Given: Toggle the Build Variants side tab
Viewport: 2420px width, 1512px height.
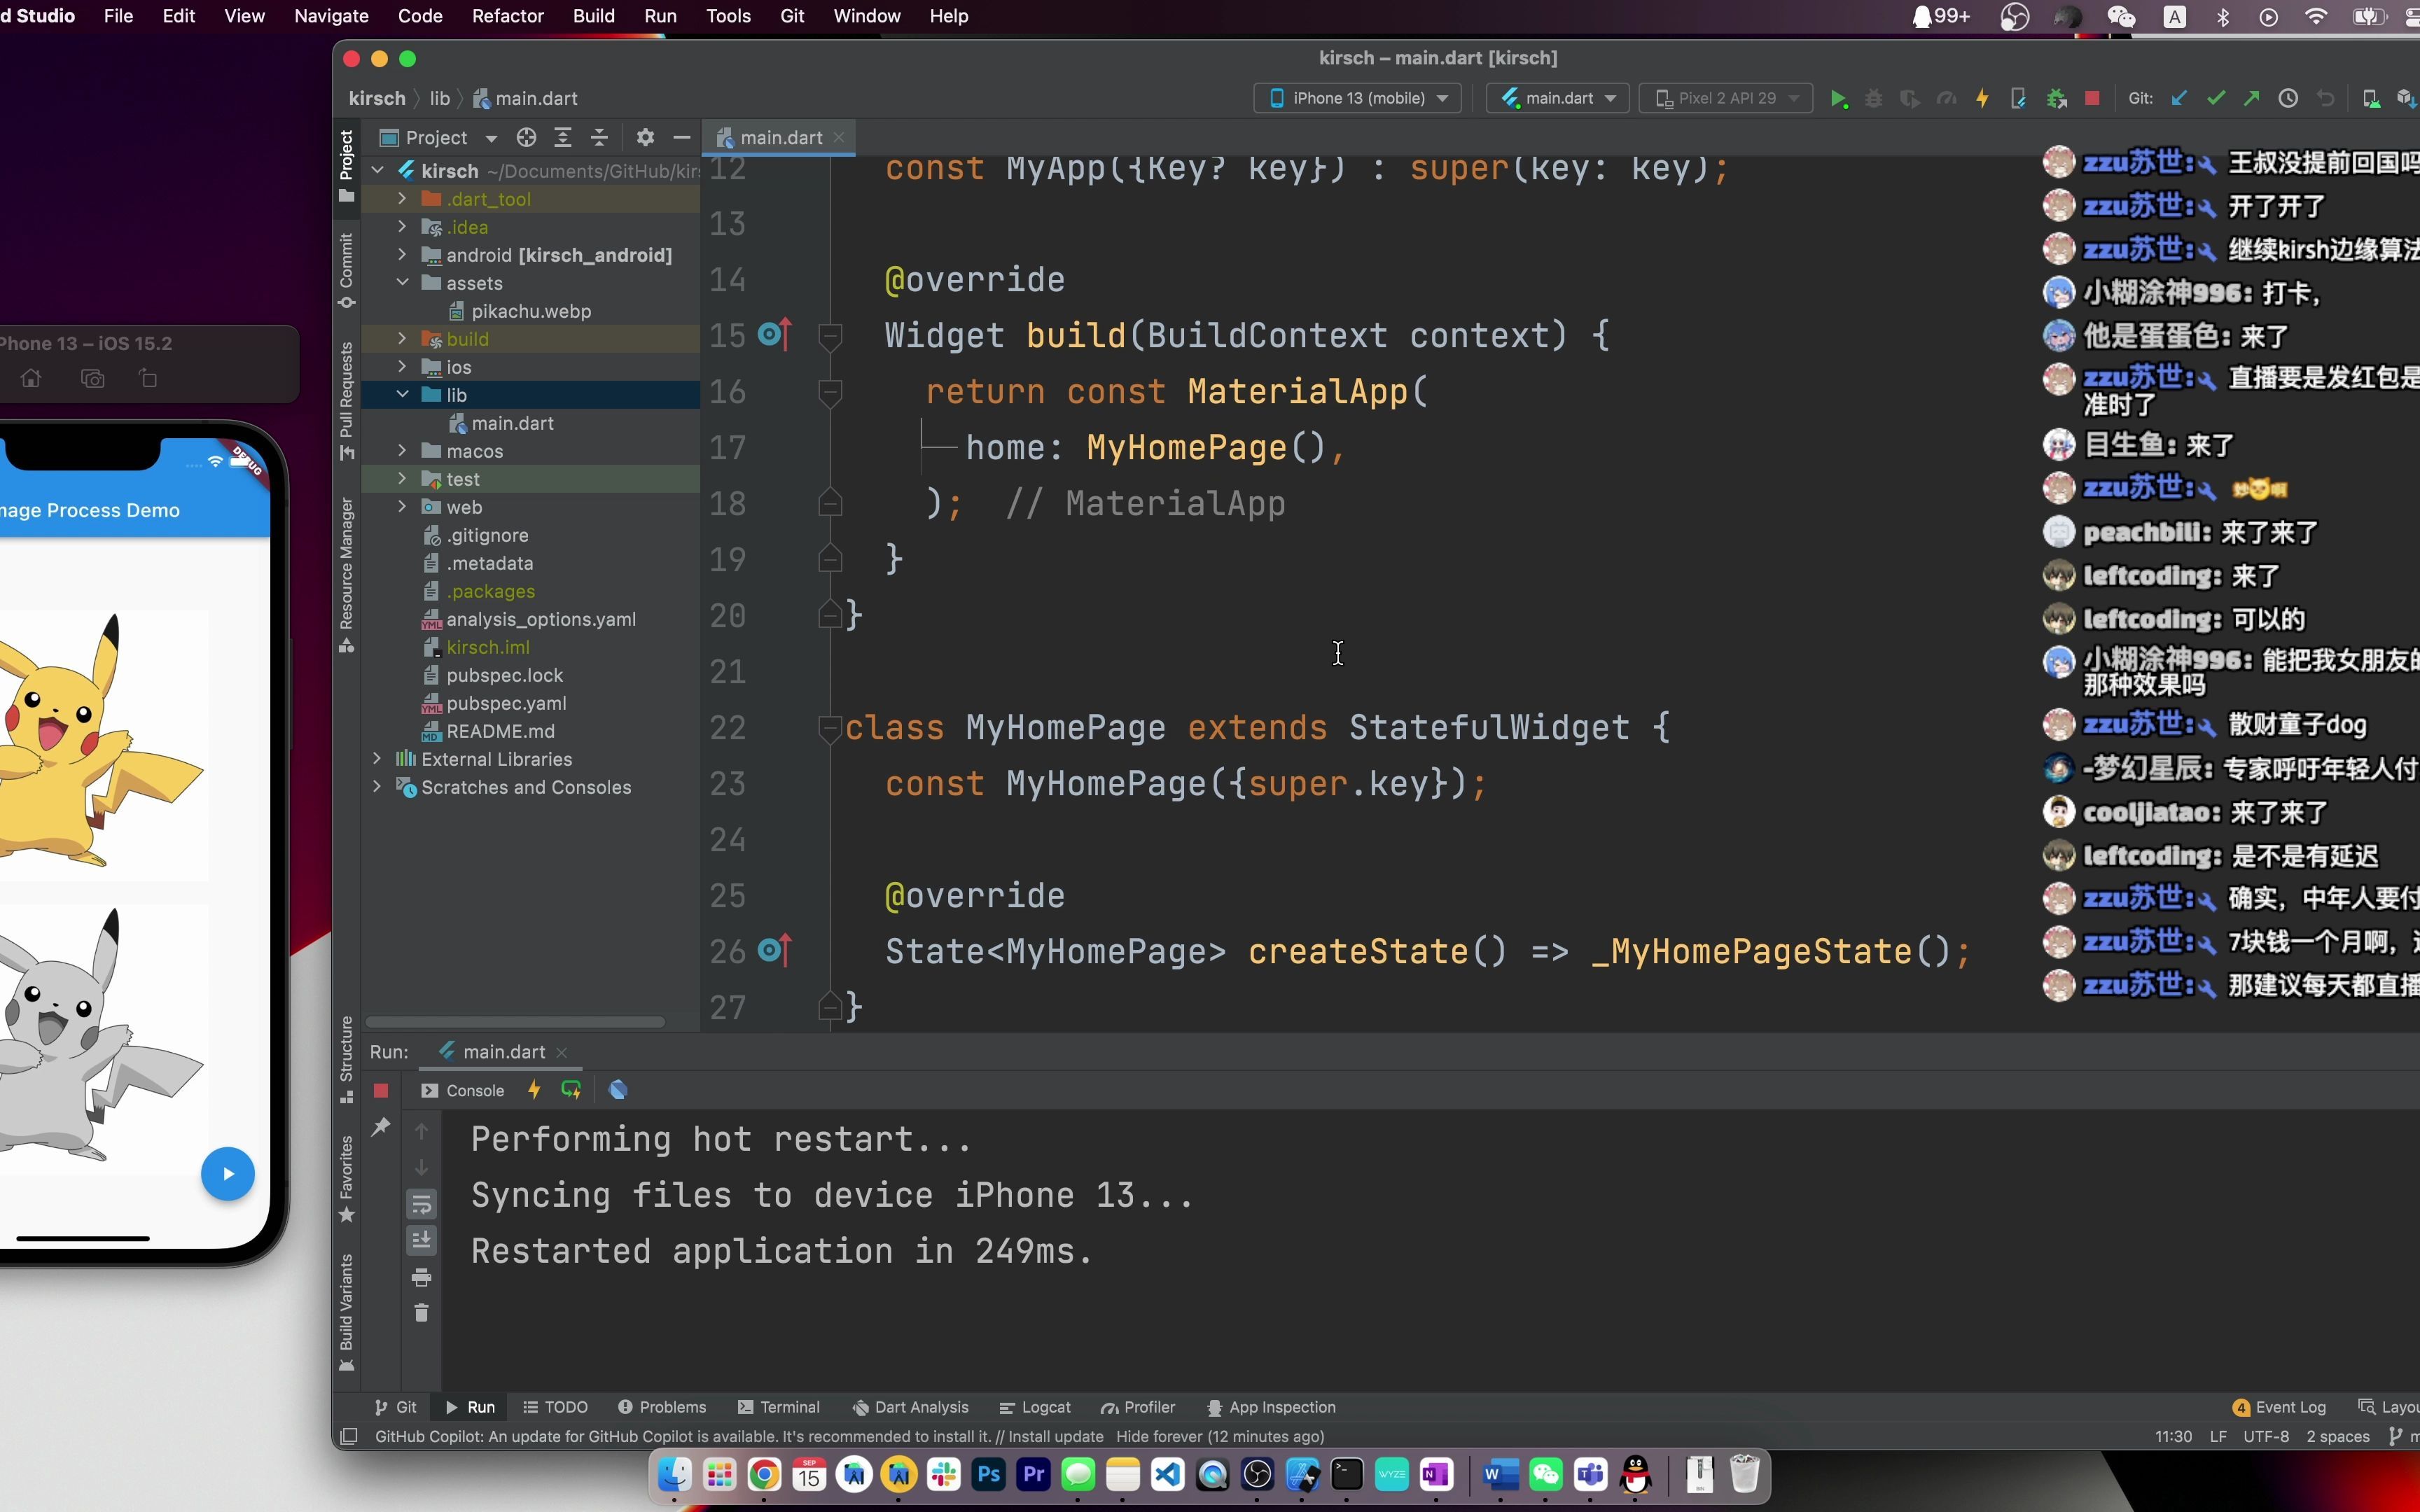Looking at the screenshot, I should pyautogui.click(x=346, y=1313).
